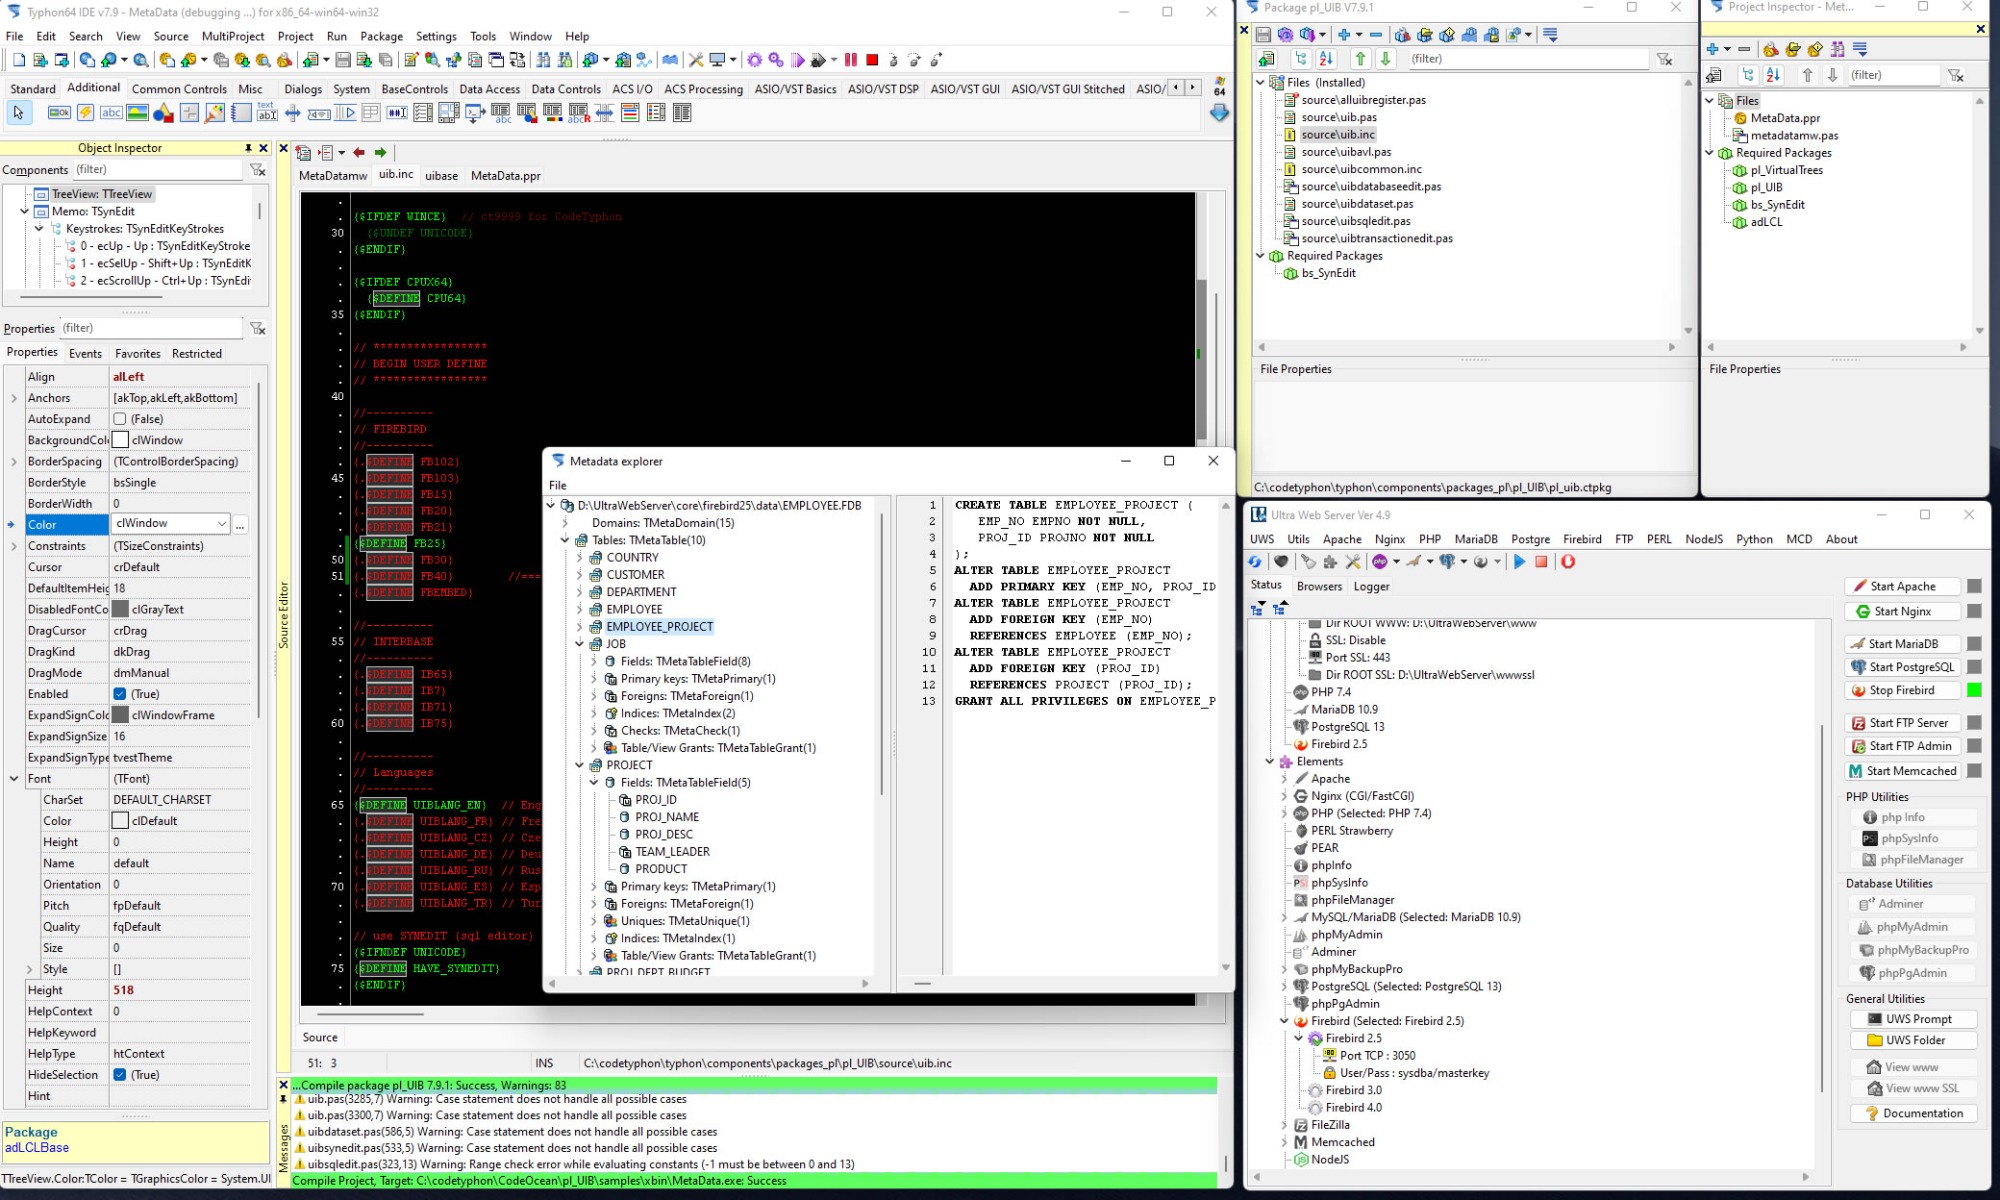2000x1200 pixels.
Task: Click the blue plus Add icon in Package window
Action: (1344, 35)
